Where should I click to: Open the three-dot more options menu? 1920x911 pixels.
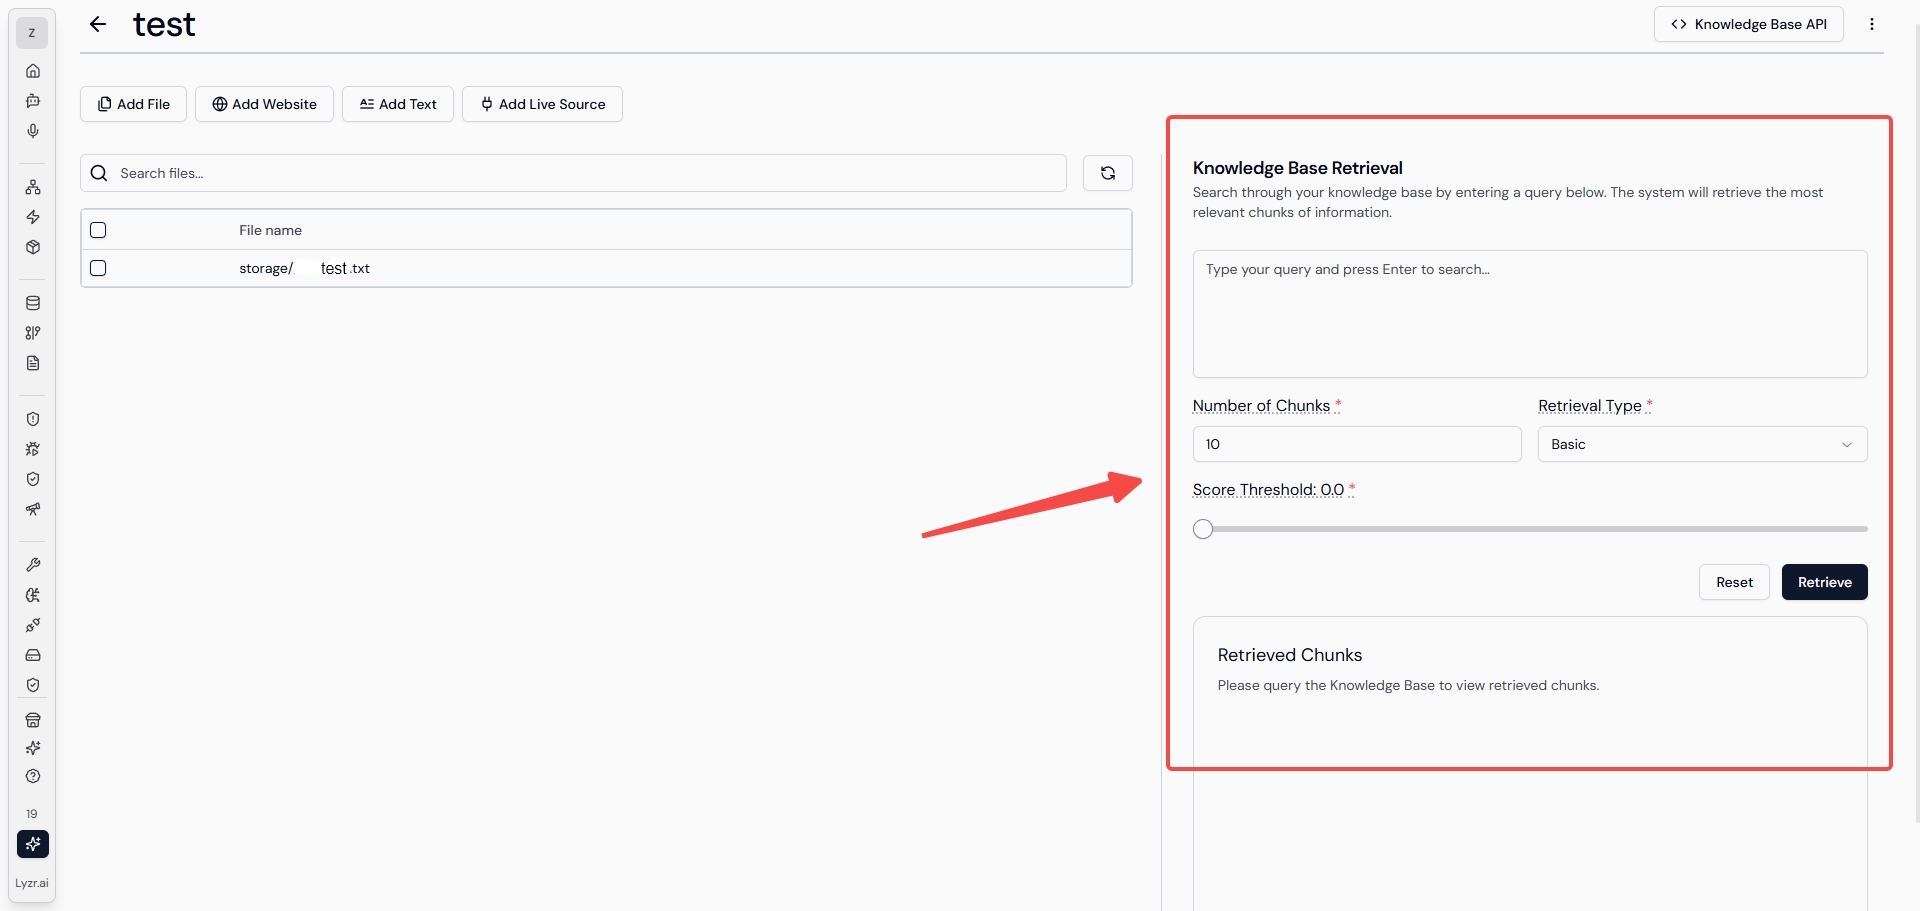pos(1872,24)
